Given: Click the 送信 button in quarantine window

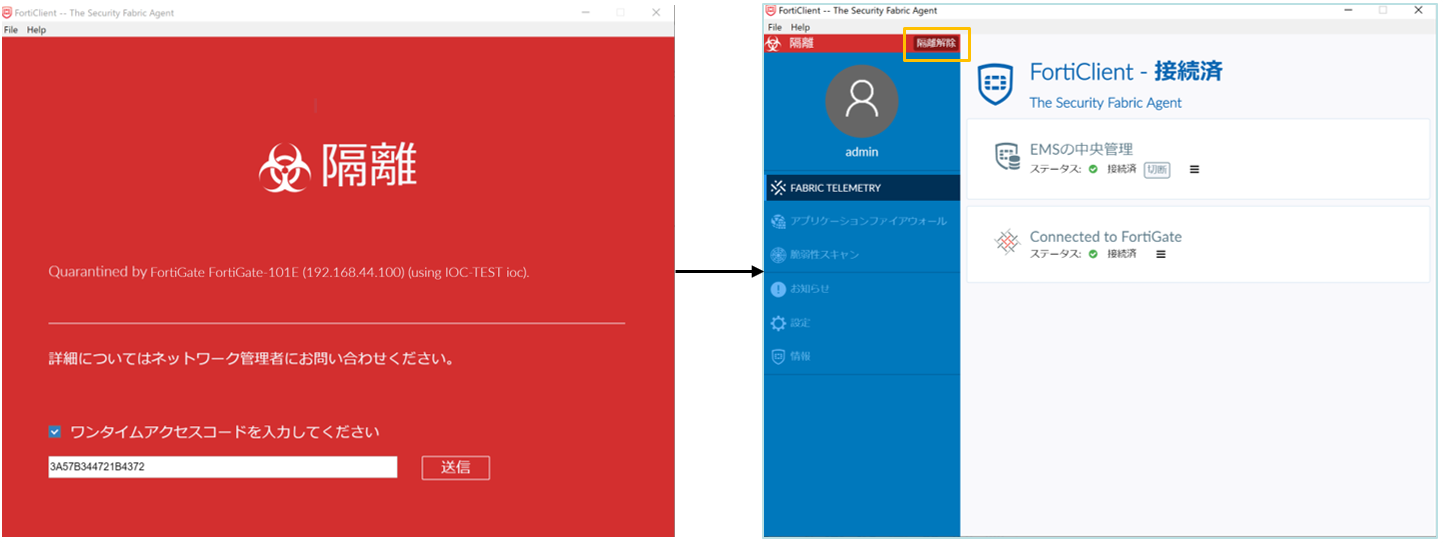Looking at the screenshot, I should click(x=455, y=467).
